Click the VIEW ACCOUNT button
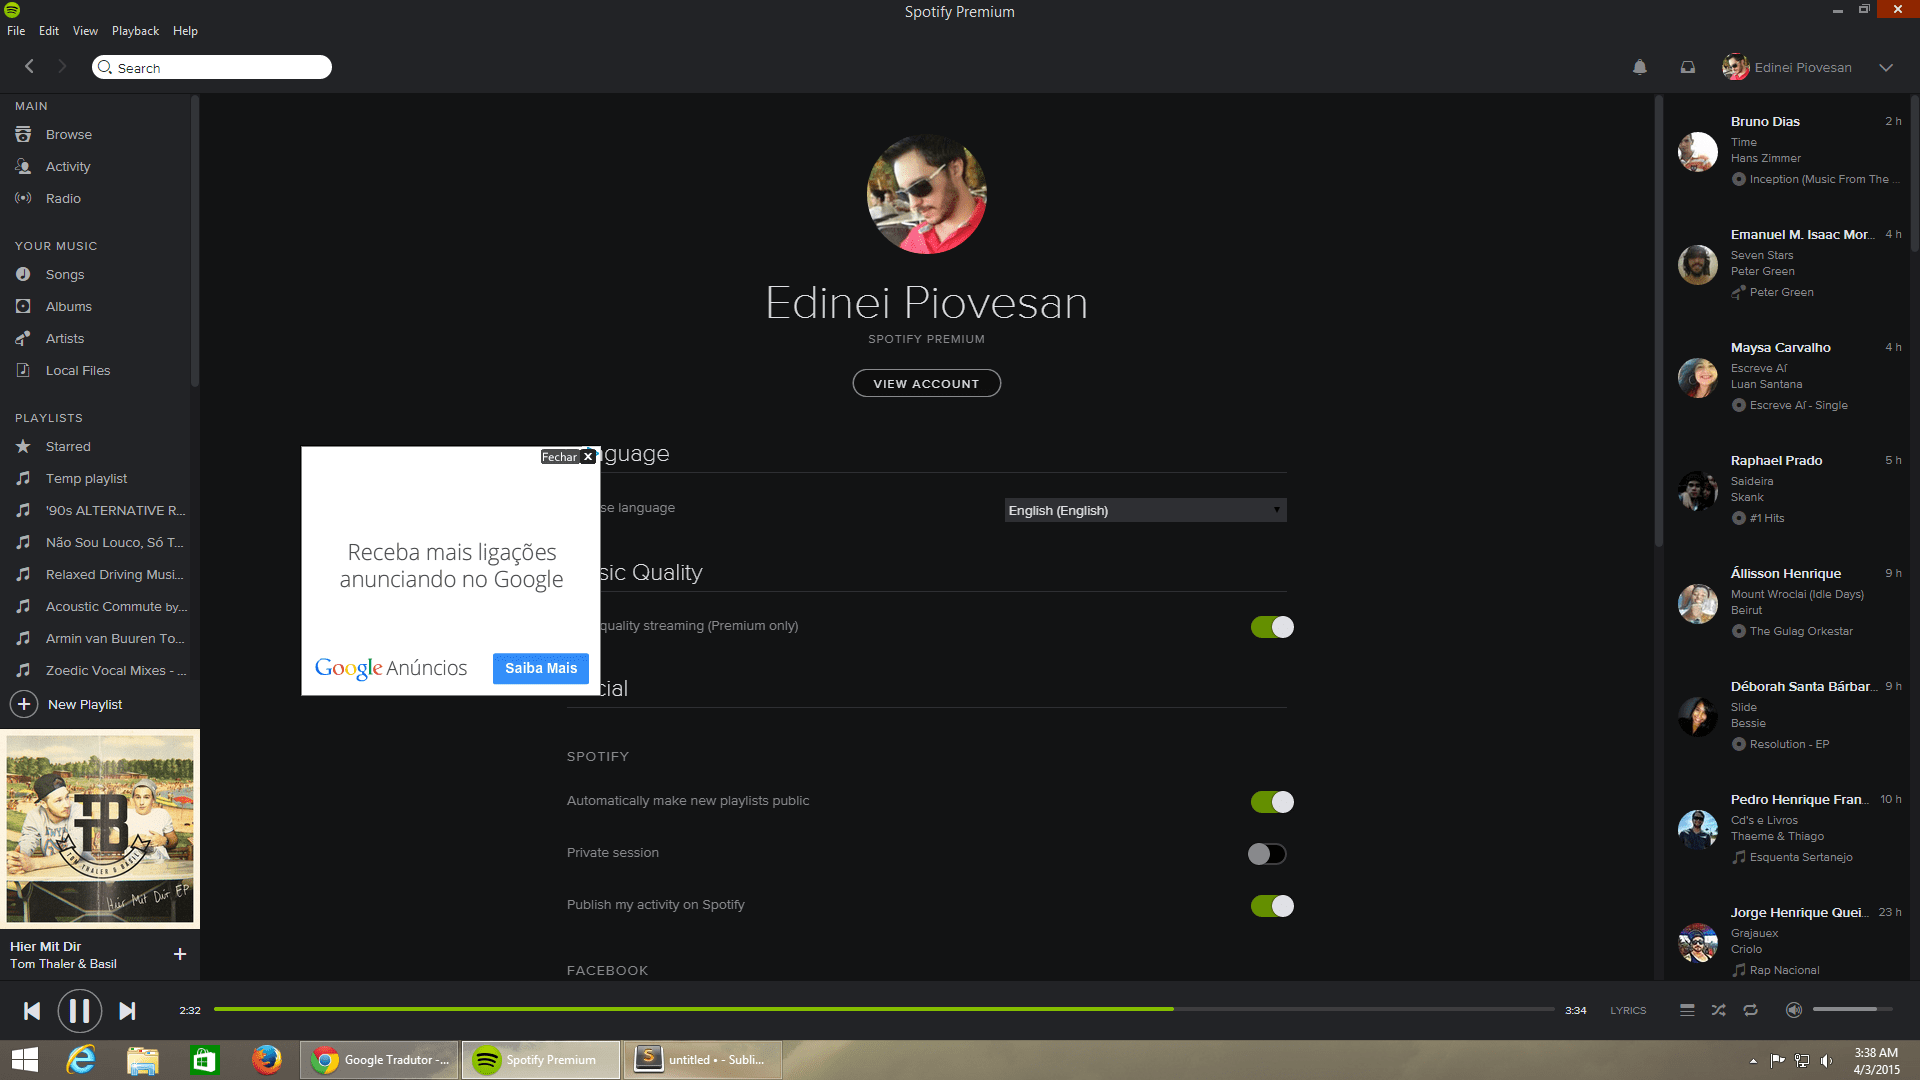The width and height of the screenshot is (1920, 1080). pos(926,383)
